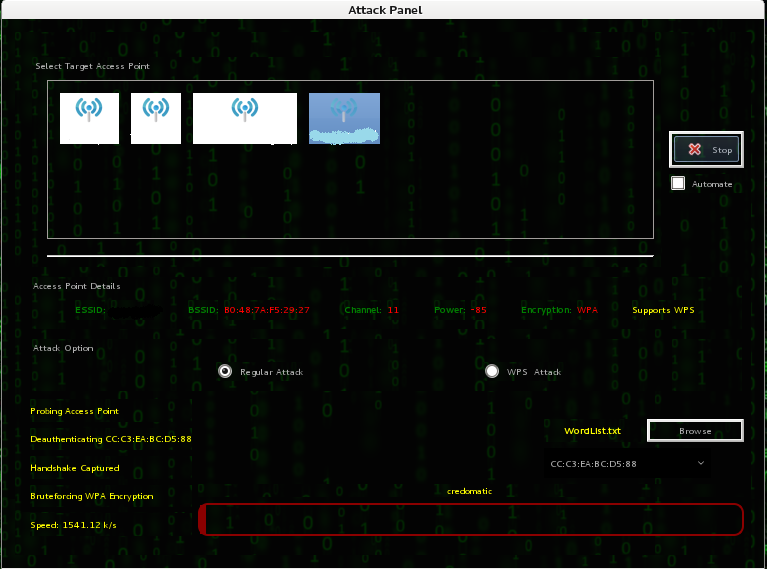Click the credomatic current word text
Image resolution: width=767 pixels, height=569 pixels.
[x=470, y=491]
